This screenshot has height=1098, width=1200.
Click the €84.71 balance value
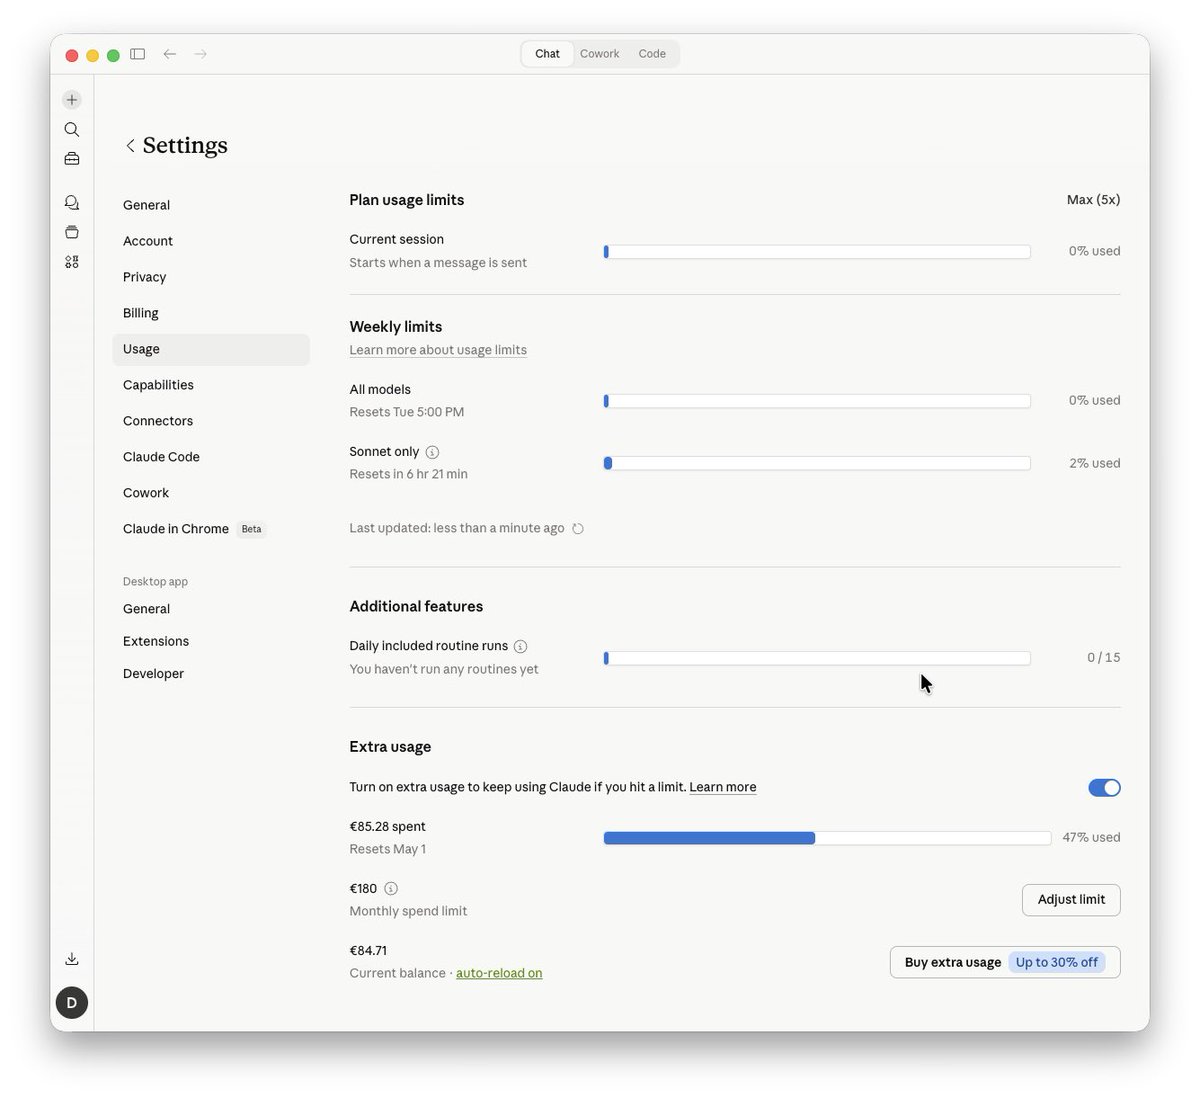pos(368,951)
